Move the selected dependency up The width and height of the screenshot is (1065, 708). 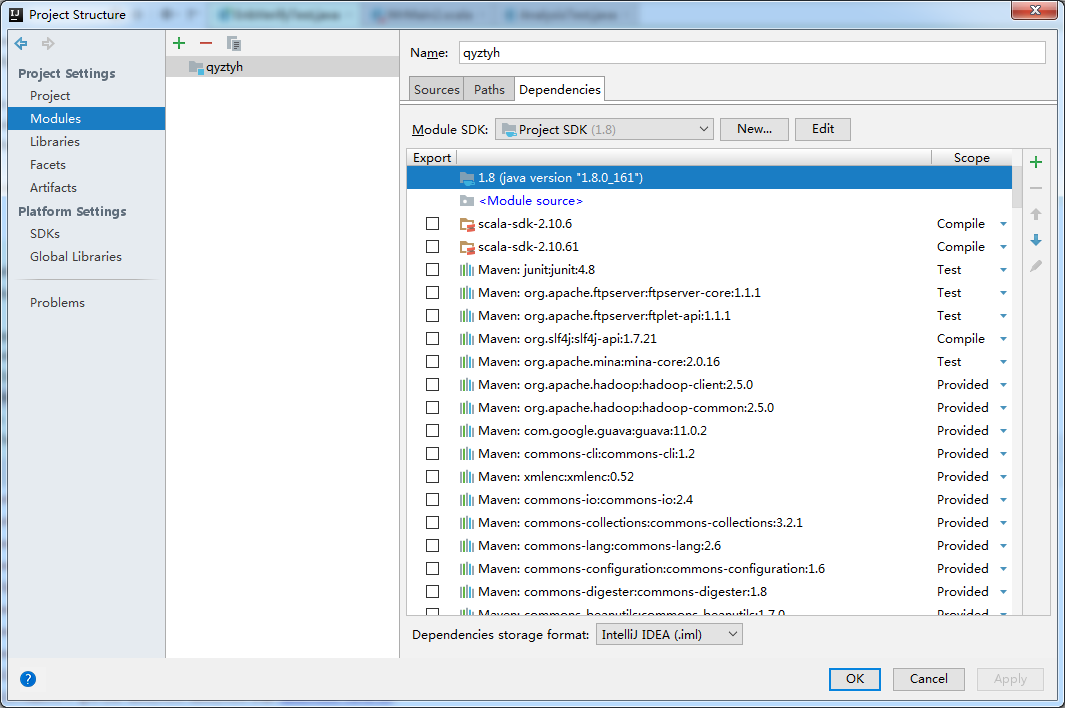pos(1036,214)
